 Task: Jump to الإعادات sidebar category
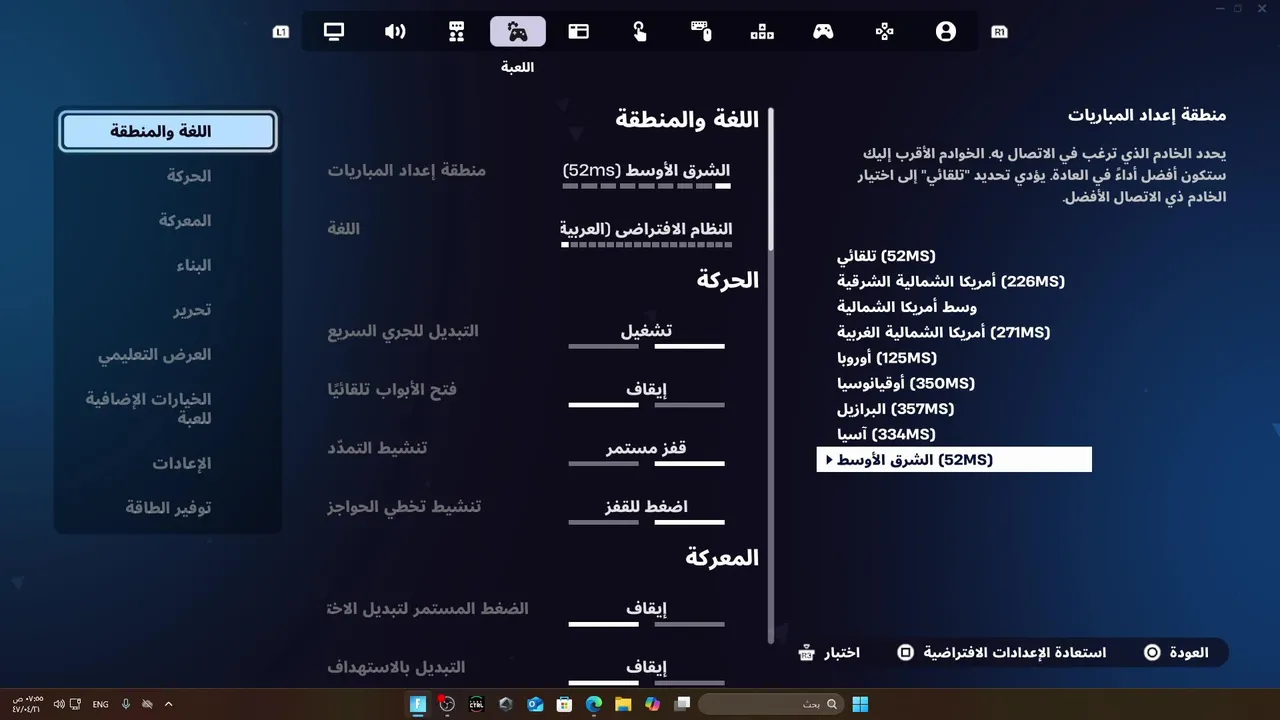point(182,464)
